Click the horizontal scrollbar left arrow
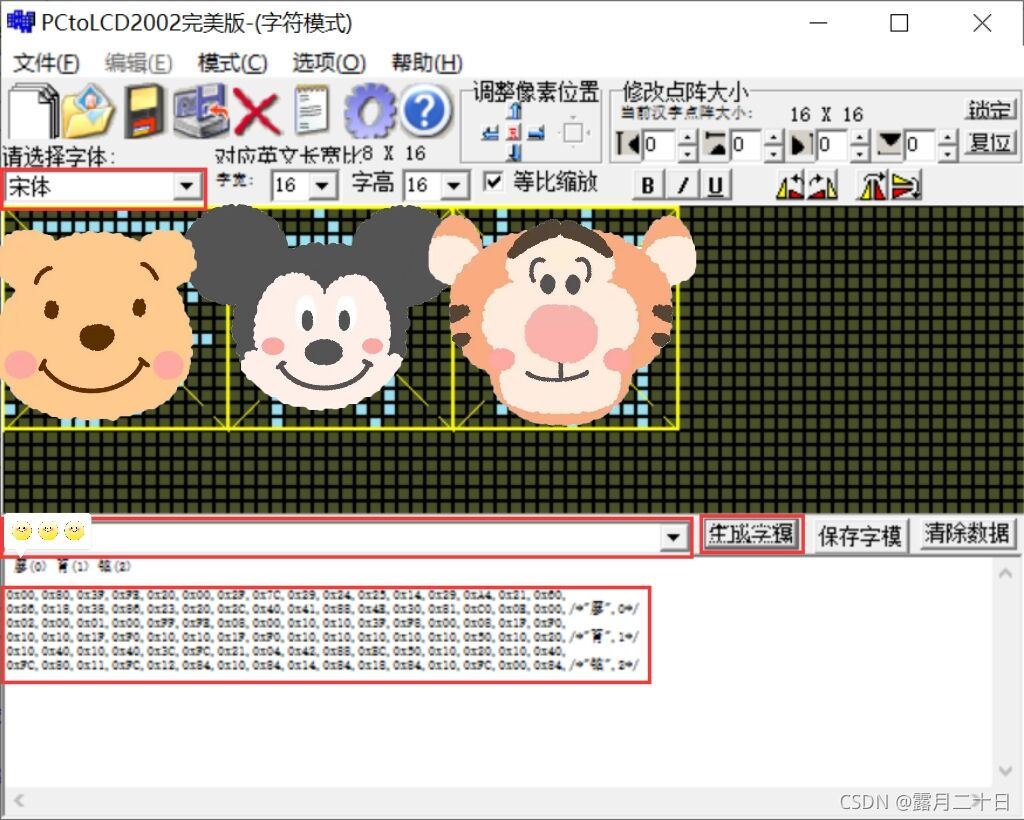 point(19,800)
